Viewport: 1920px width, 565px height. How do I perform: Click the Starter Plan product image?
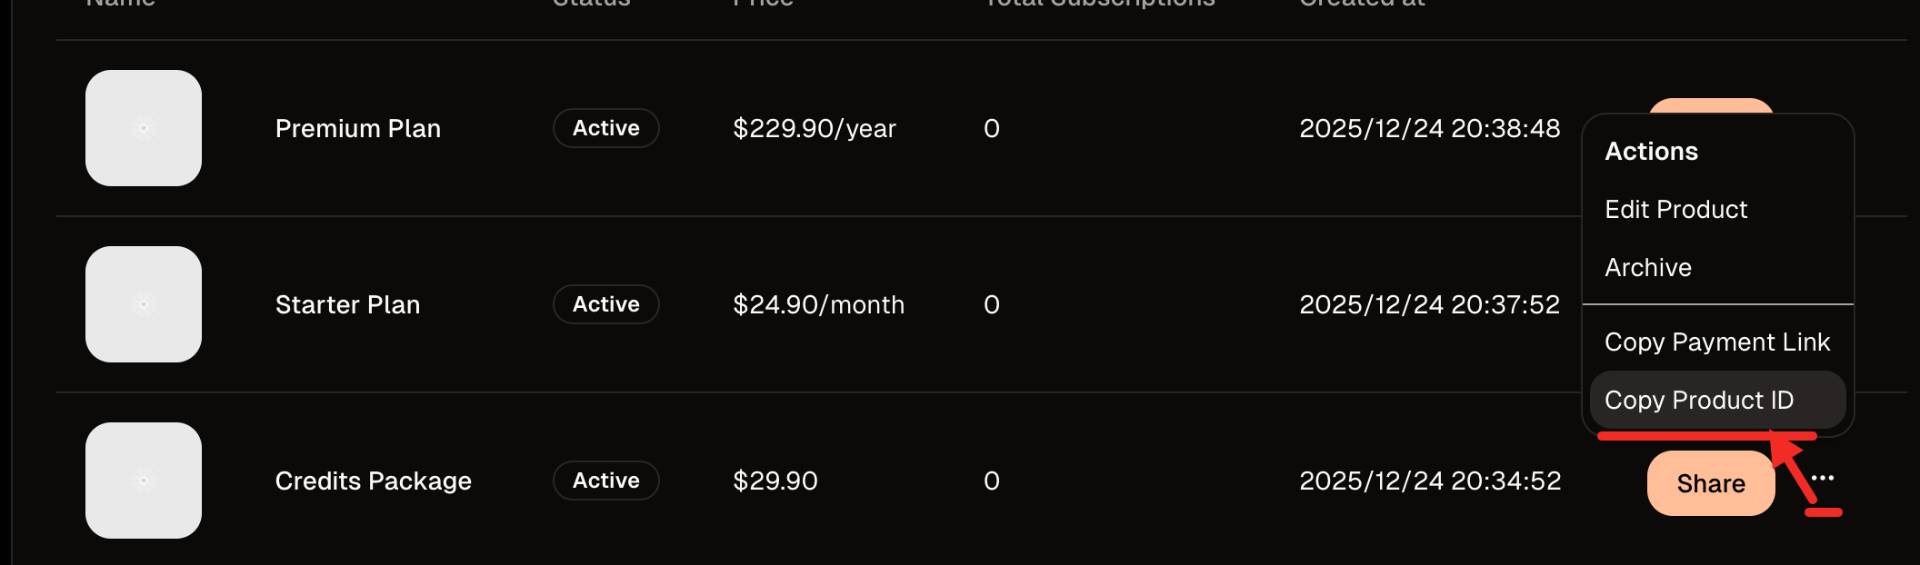pos(143,304)
